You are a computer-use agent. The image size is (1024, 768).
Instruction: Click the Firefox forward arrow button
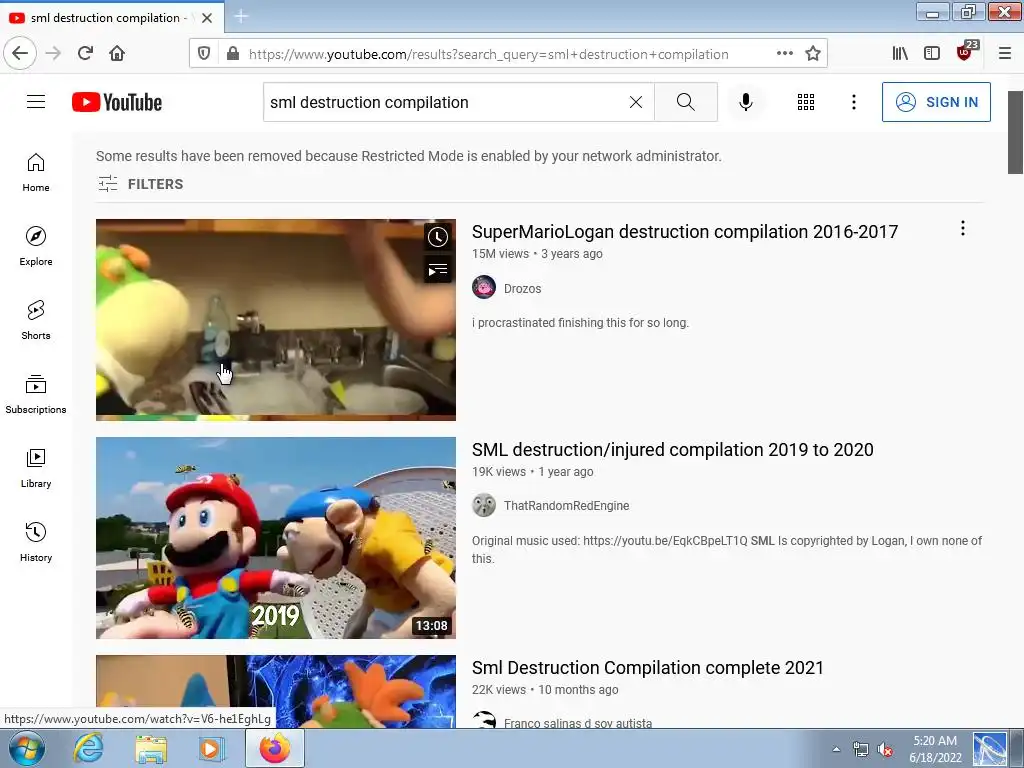53,53
